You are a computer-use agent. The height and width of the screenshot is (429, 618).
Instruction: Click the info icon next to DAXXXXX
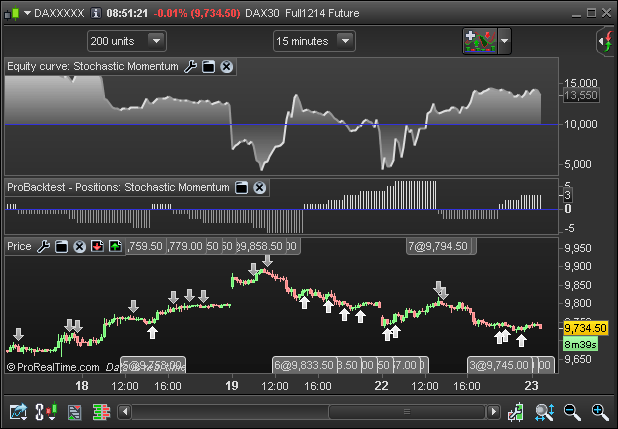pos(96,13)
